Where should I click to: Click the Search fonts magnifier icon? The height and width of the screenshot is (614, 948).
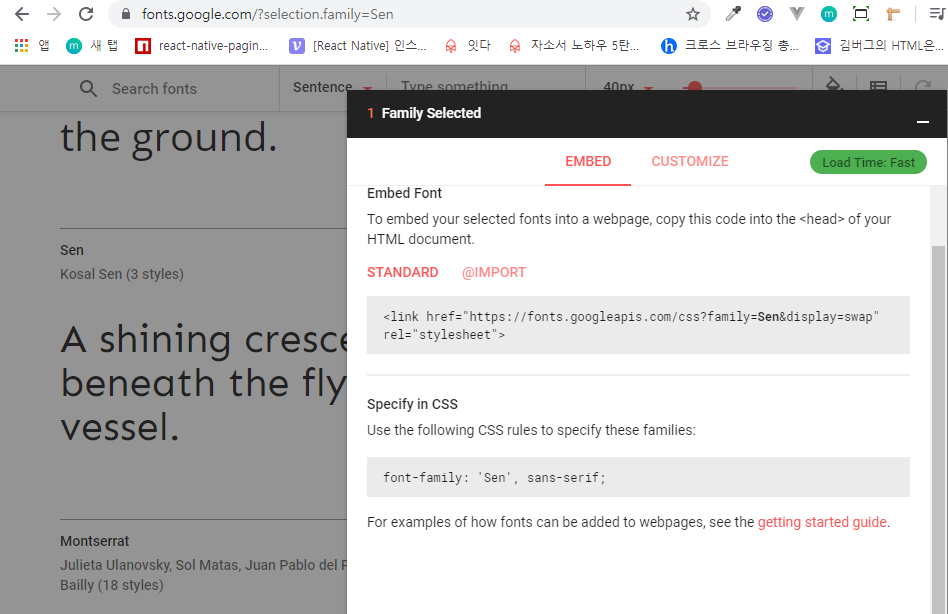pyautogui.click(x=88, y=89)
